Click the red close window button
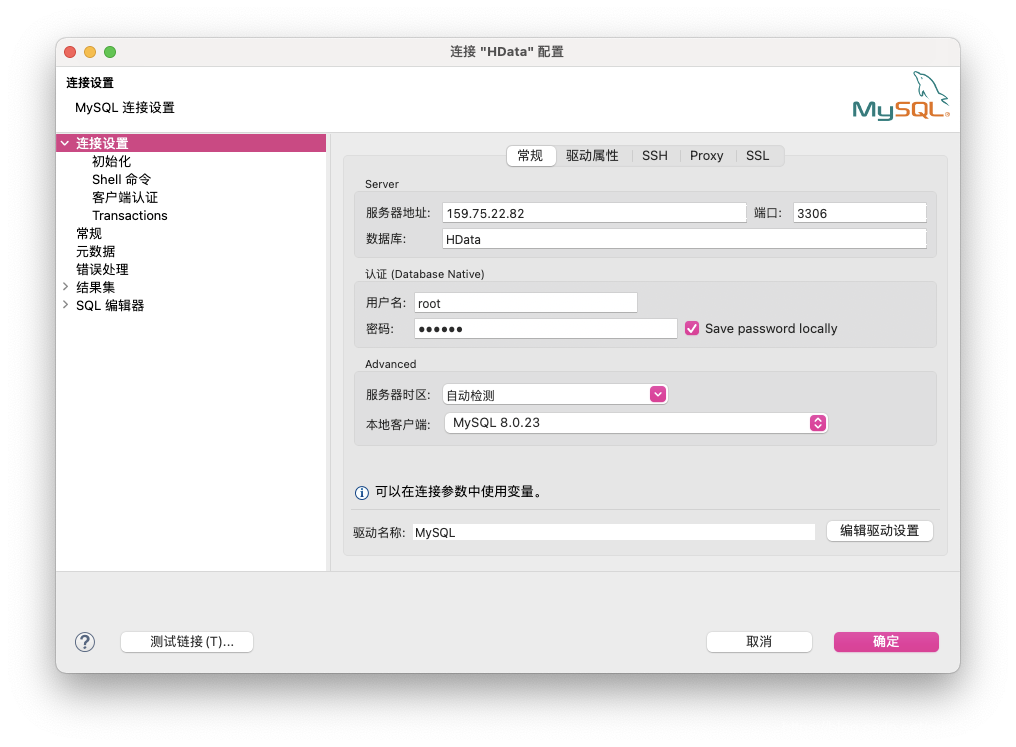Screen dimensions: 1016x747 click(x=70, y=52)
